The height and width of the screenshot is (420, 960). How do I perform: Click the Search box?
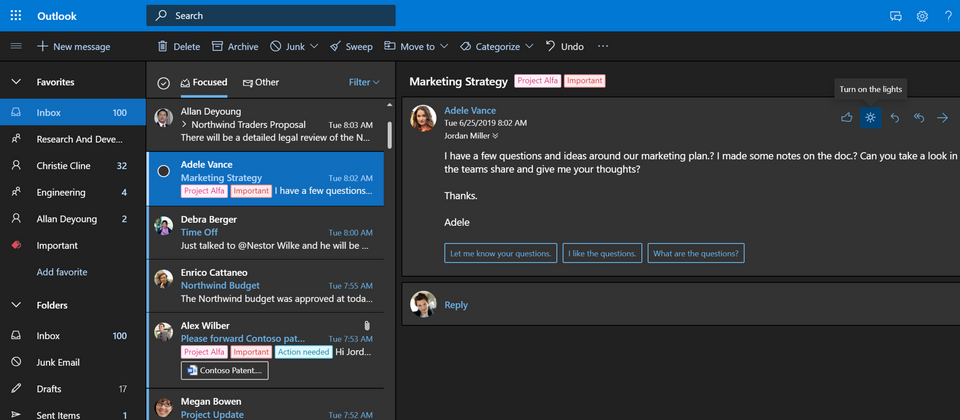(x=271, y=16)
